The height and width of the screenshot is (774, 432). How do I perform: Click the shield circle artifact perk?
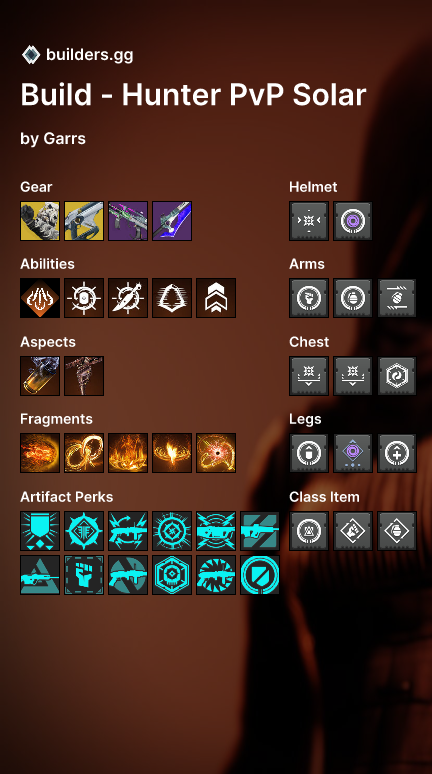coord(260,575)
